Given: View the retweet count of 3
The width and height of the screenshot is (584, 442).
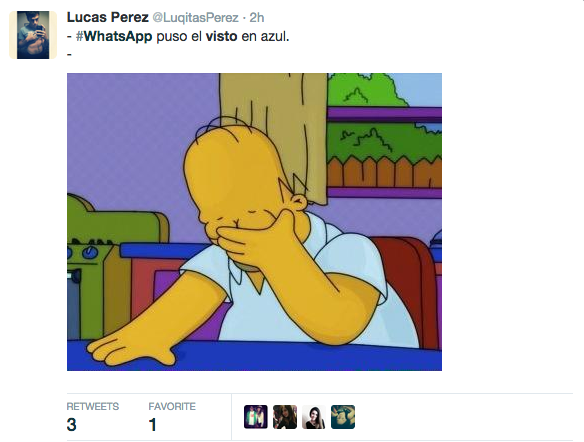Looking at the screenshot, I should (72, 425).
